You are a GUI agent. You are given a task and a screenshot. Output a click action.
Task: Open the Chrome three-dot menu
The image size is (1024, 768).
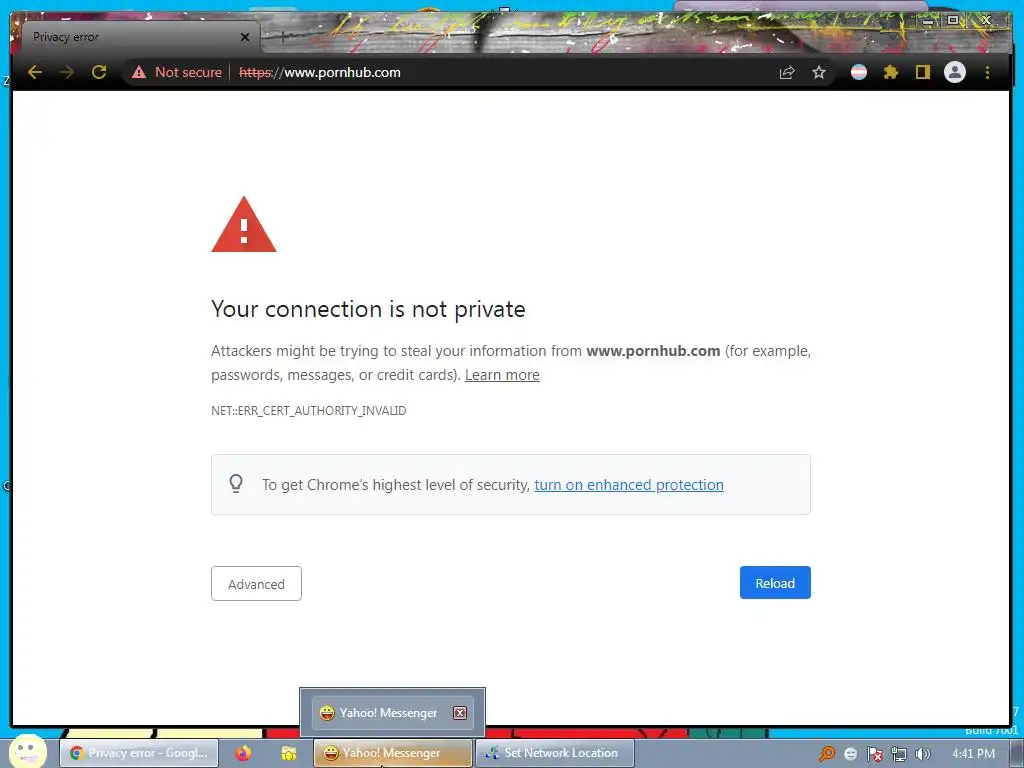(987, 72)
